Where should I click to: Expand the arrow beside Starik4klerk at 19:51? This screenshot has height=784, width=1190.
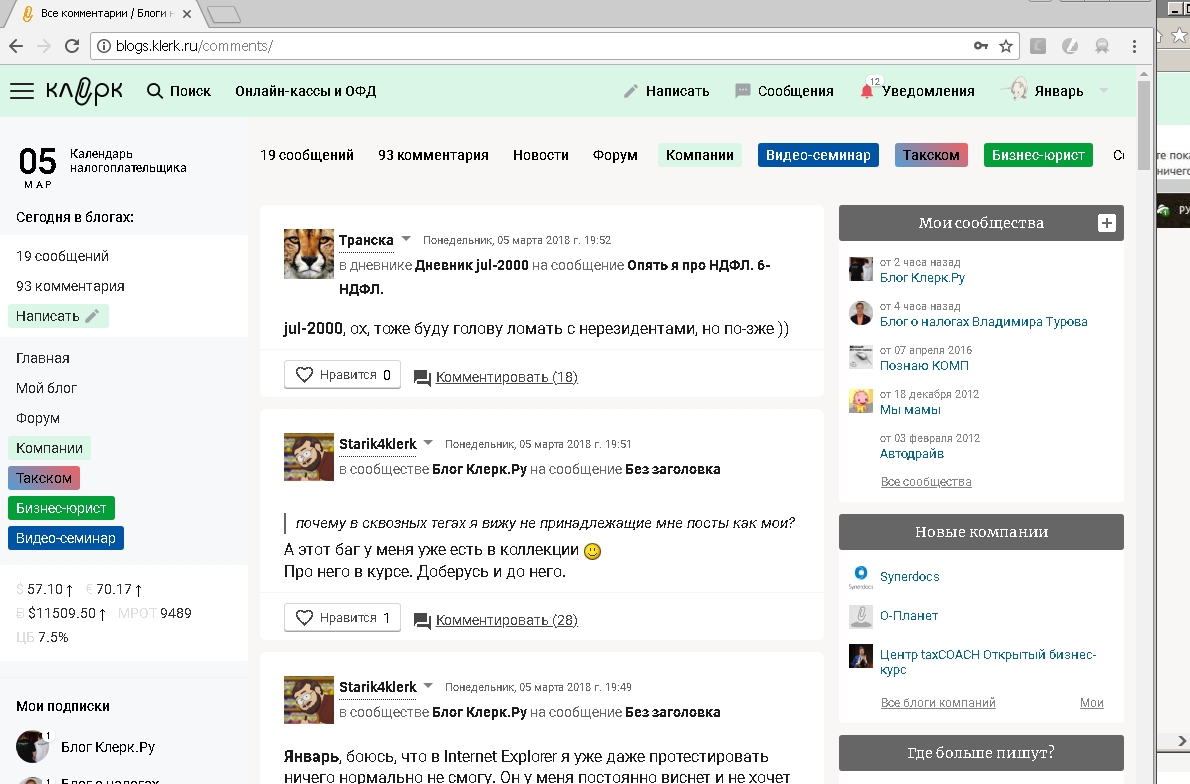pos(428,442)
